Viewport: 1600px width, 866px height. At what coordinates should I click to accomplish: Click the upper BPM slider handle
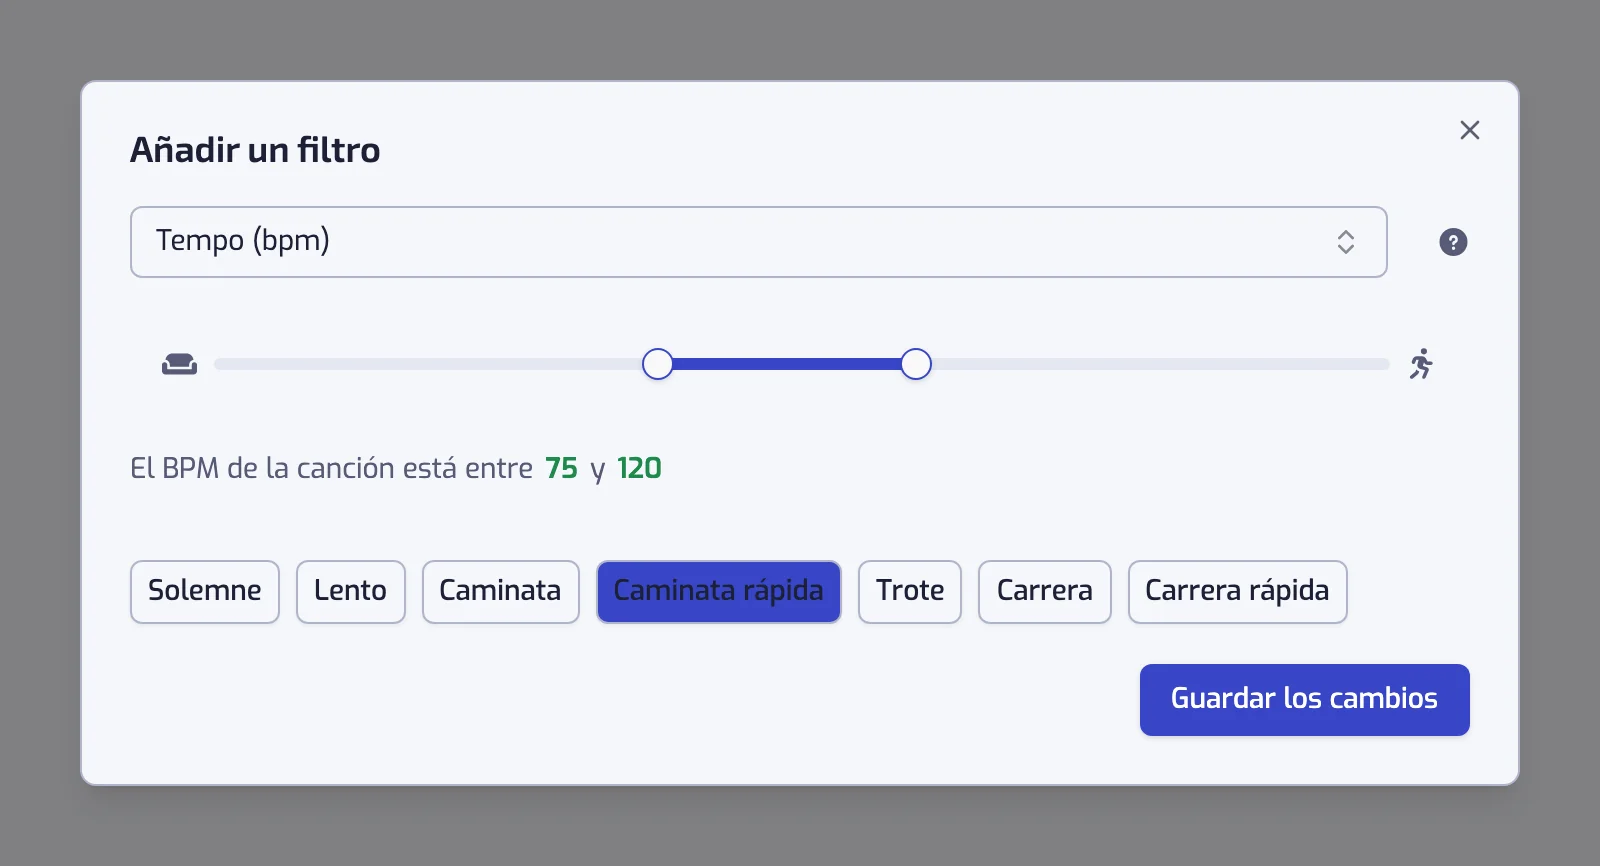[916, 364]
